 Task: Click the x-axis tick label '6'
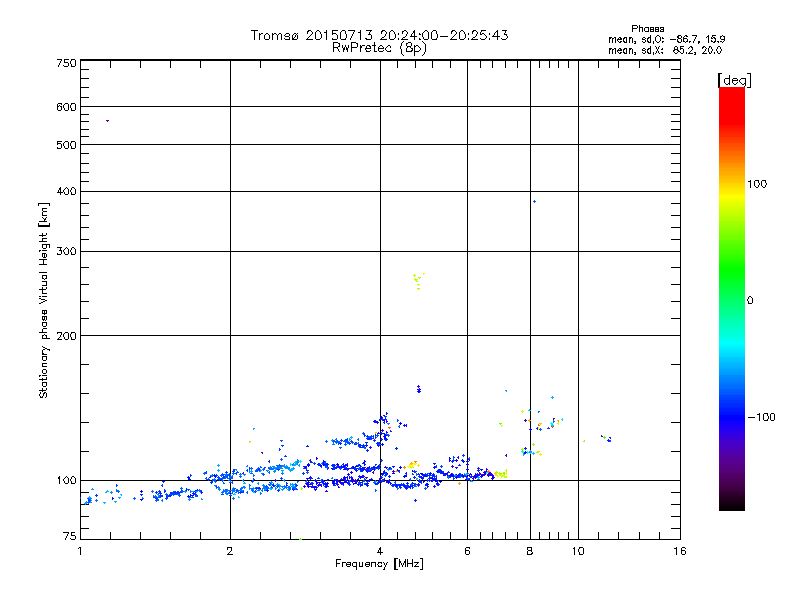tap(467, 551)
